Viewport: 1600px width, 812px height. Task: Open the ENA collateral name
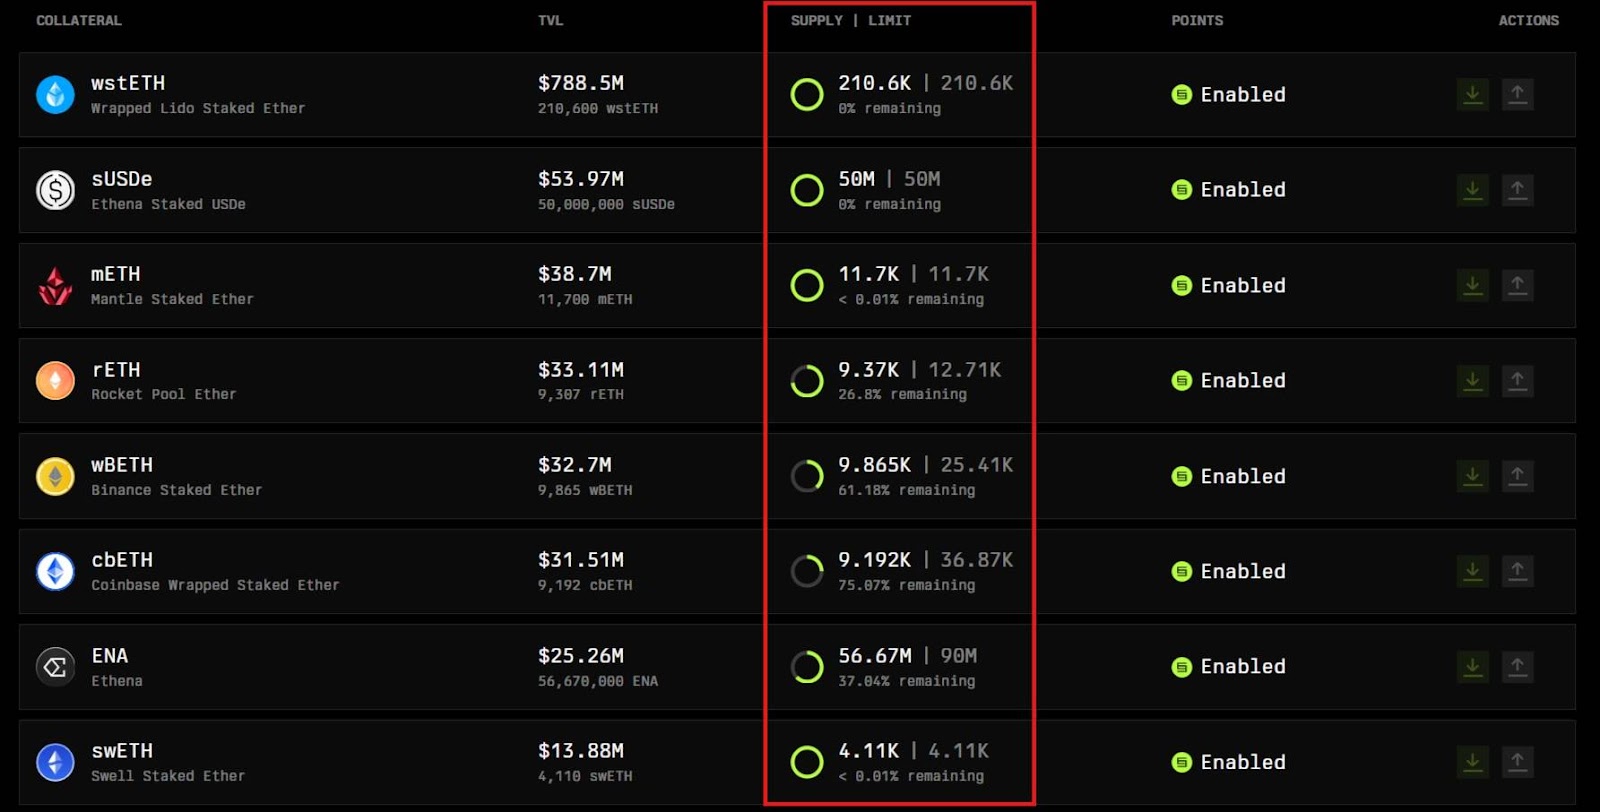point(110,656)
